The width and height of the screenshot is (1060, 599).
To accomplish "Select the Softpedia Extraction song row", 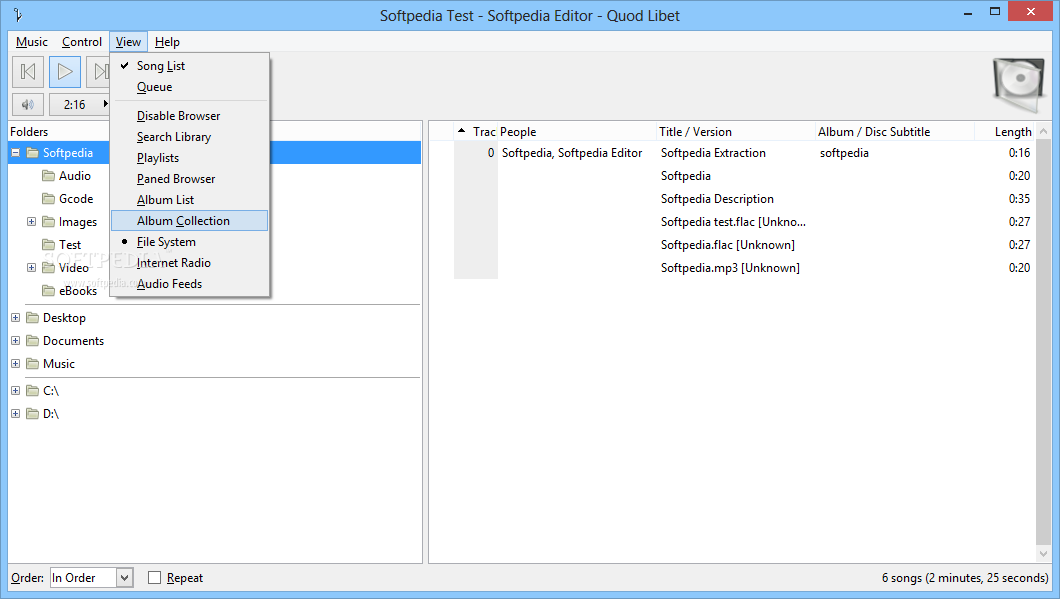I will pyautogui.click(x=732, y=153).
